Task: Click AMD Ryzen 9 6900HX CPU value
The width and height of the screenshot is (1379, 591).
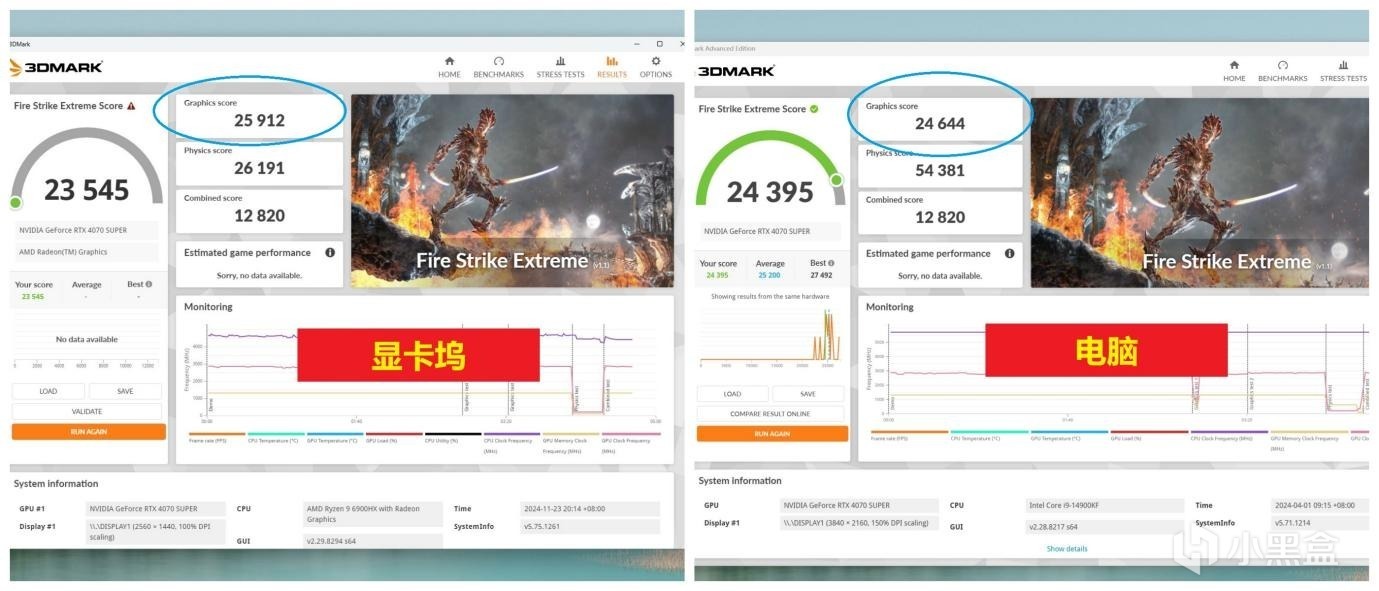Action: click(372, 514)
